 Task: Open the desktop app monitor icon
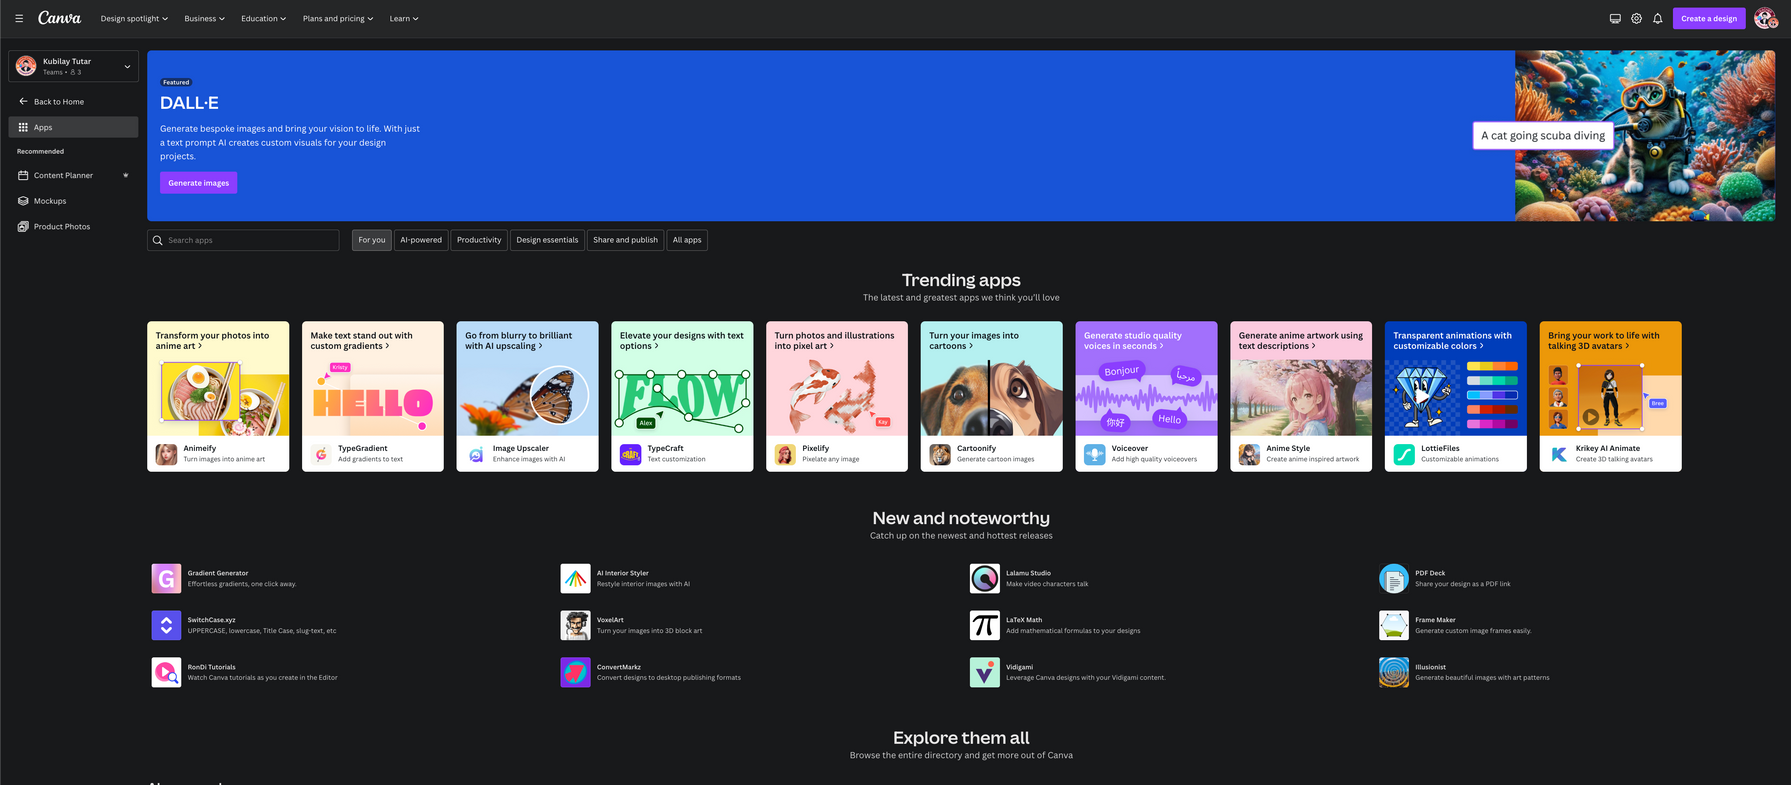1615,18
